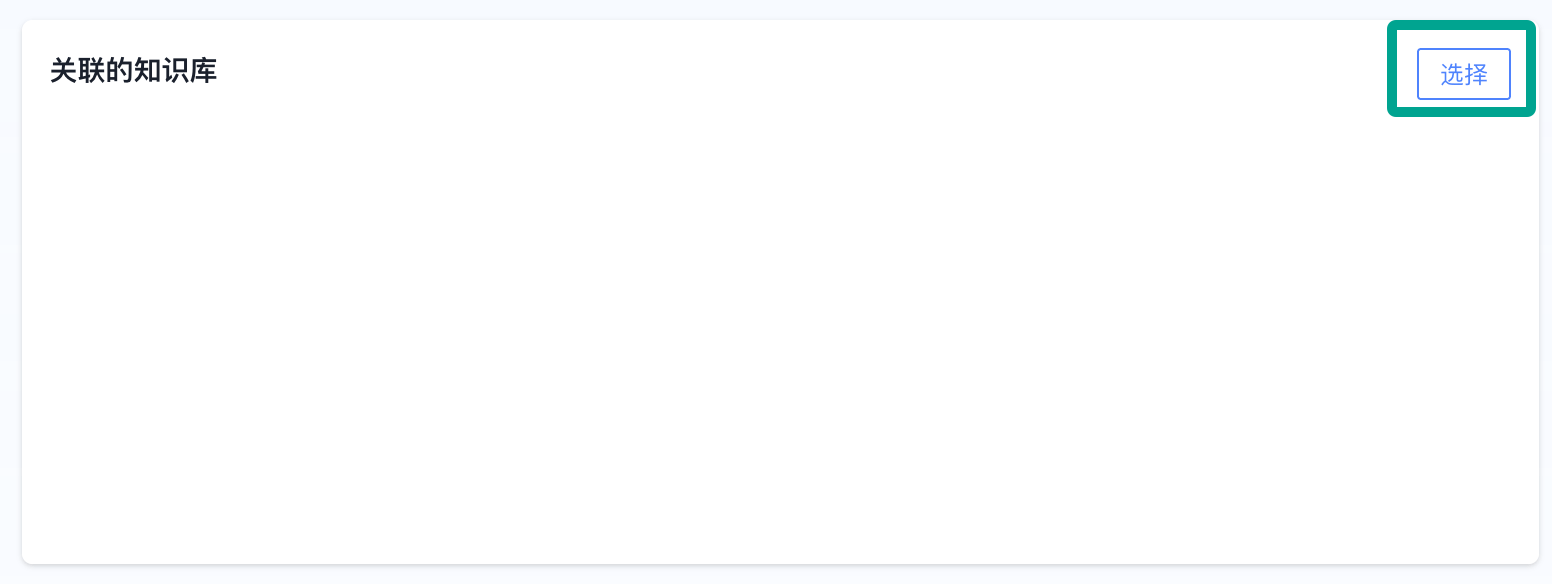Trigger the 选择 action for knowledge bases
The height and width of the screenshot is (584, 1552).
pyautogui.click(x=1463, y=74)
